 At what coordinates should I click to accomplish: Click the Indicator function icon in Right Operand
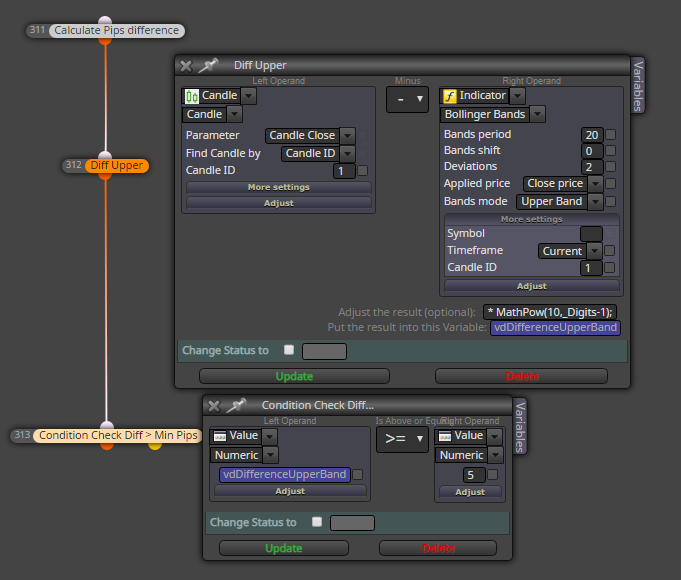[450, 96]
